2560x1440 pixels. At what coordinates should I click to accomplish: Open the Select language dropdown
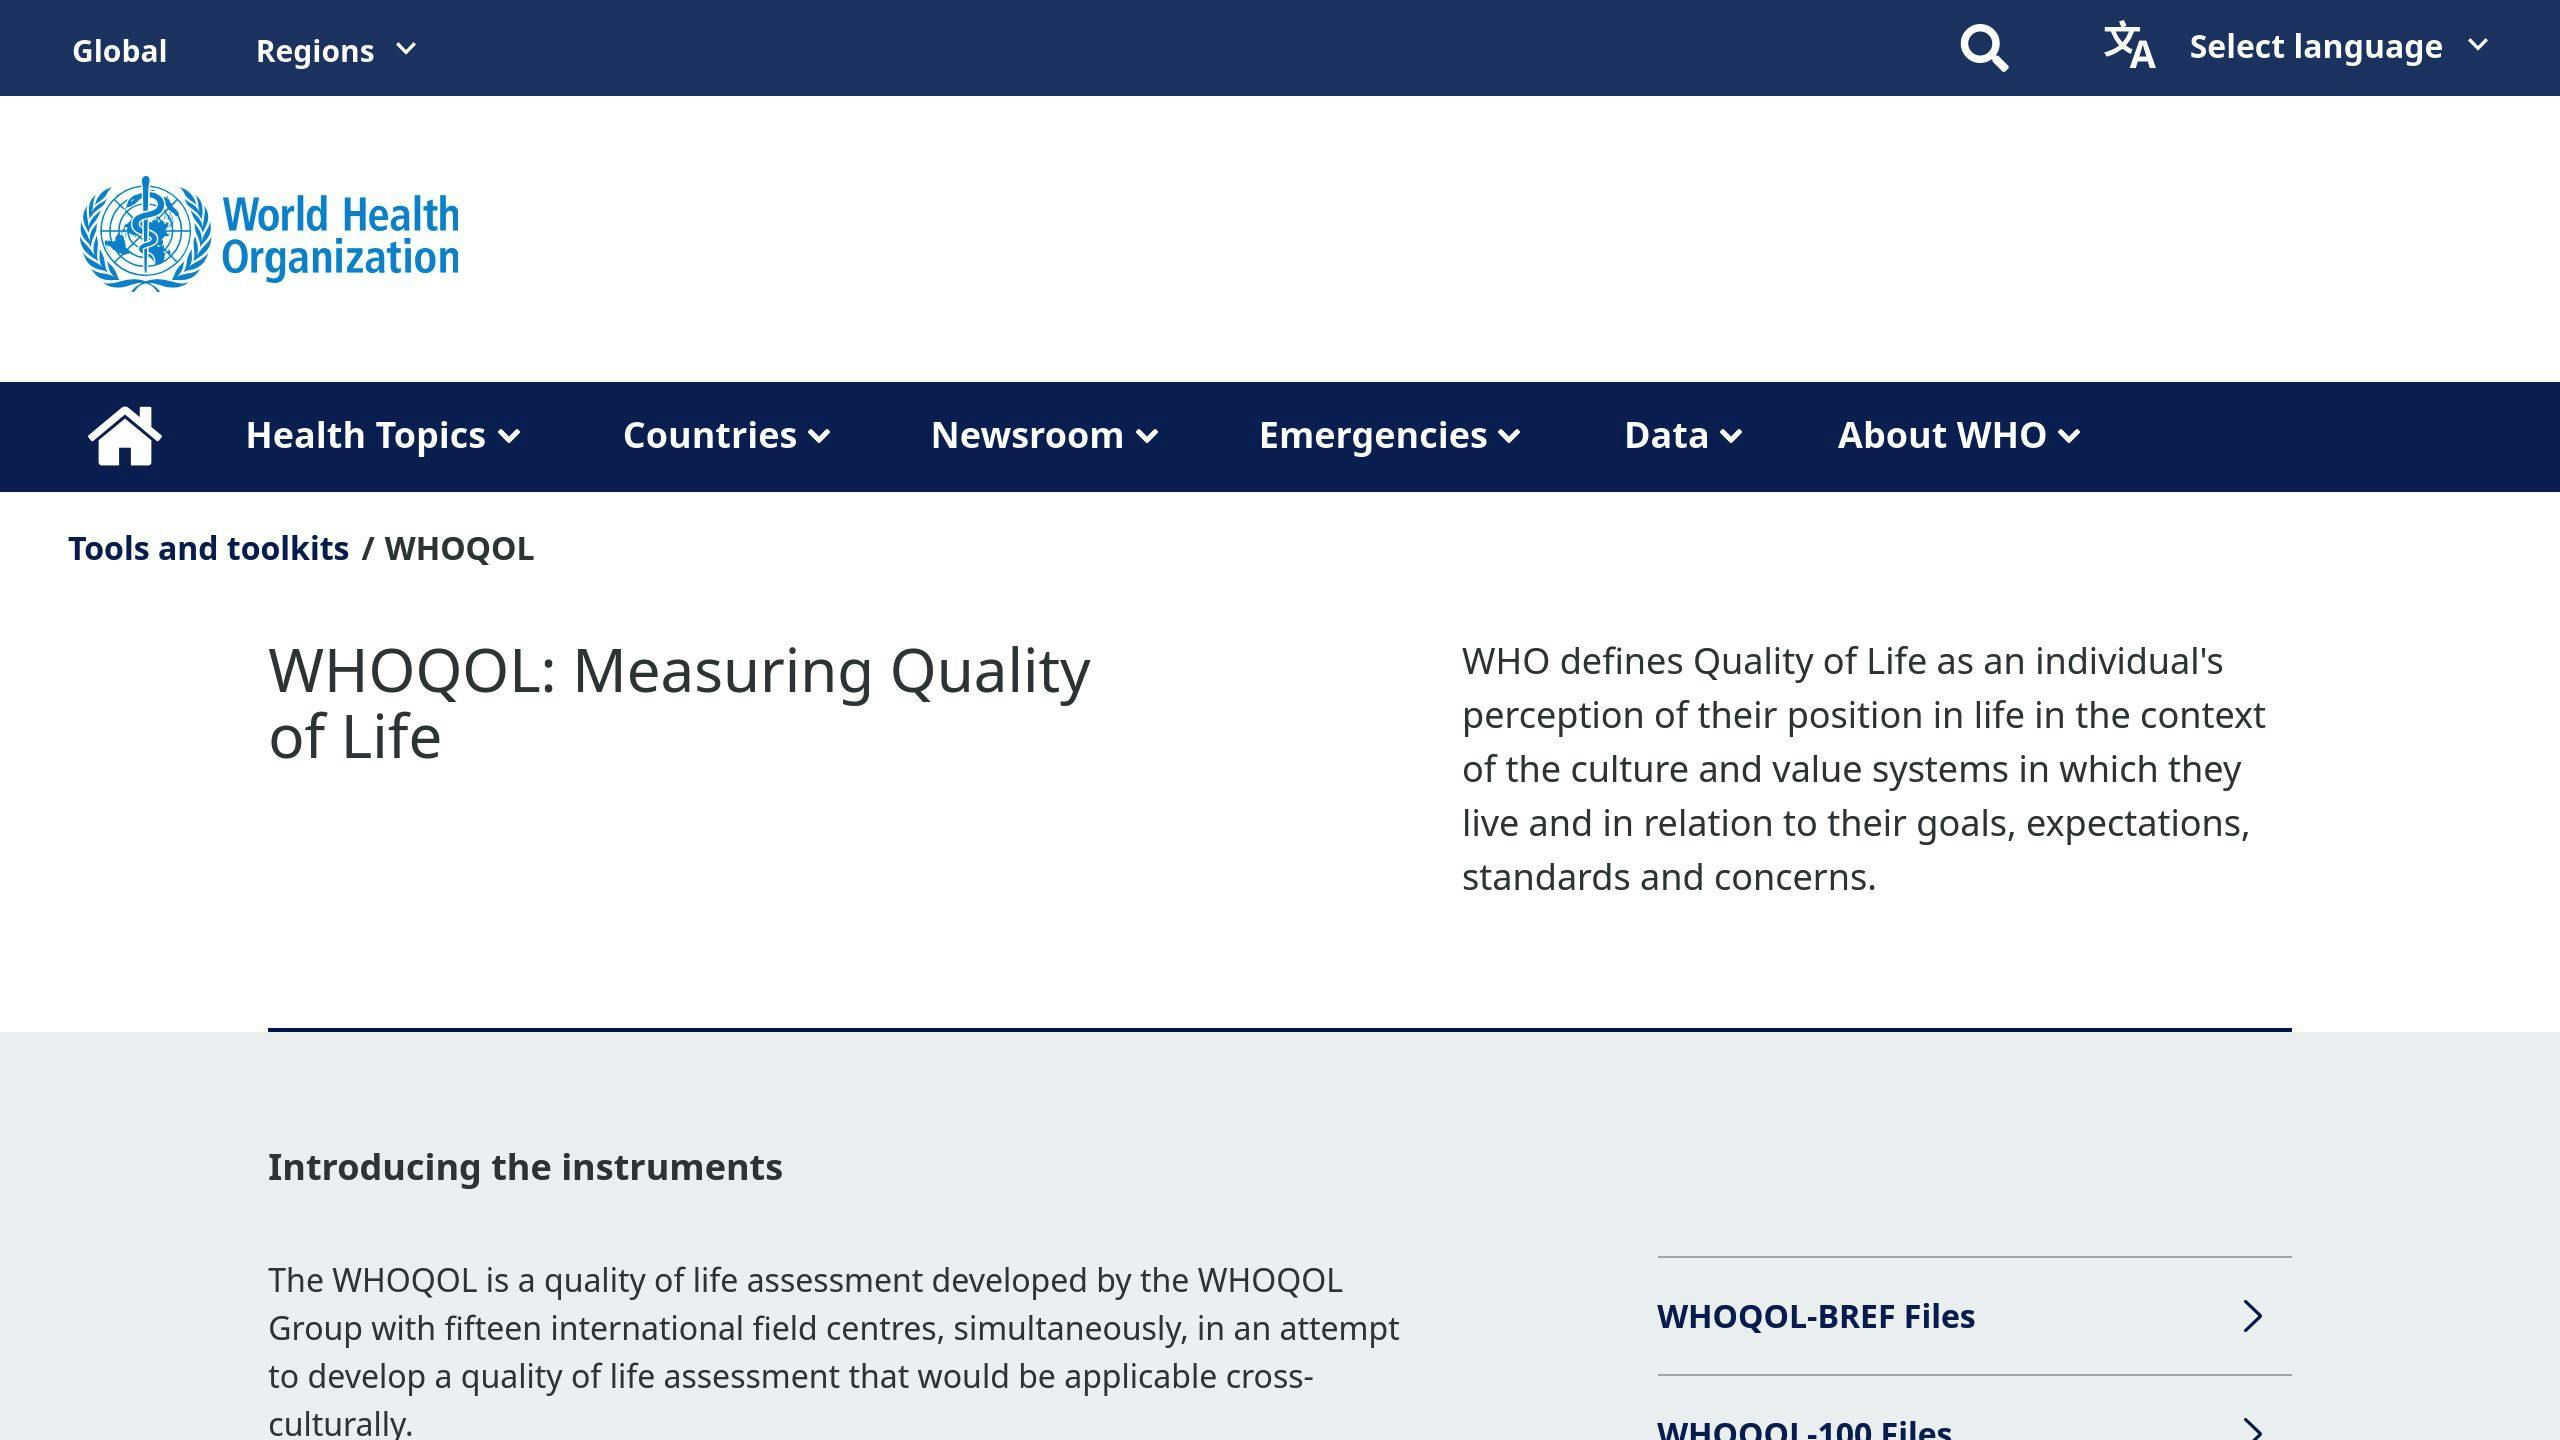[x=2338, y=46]
